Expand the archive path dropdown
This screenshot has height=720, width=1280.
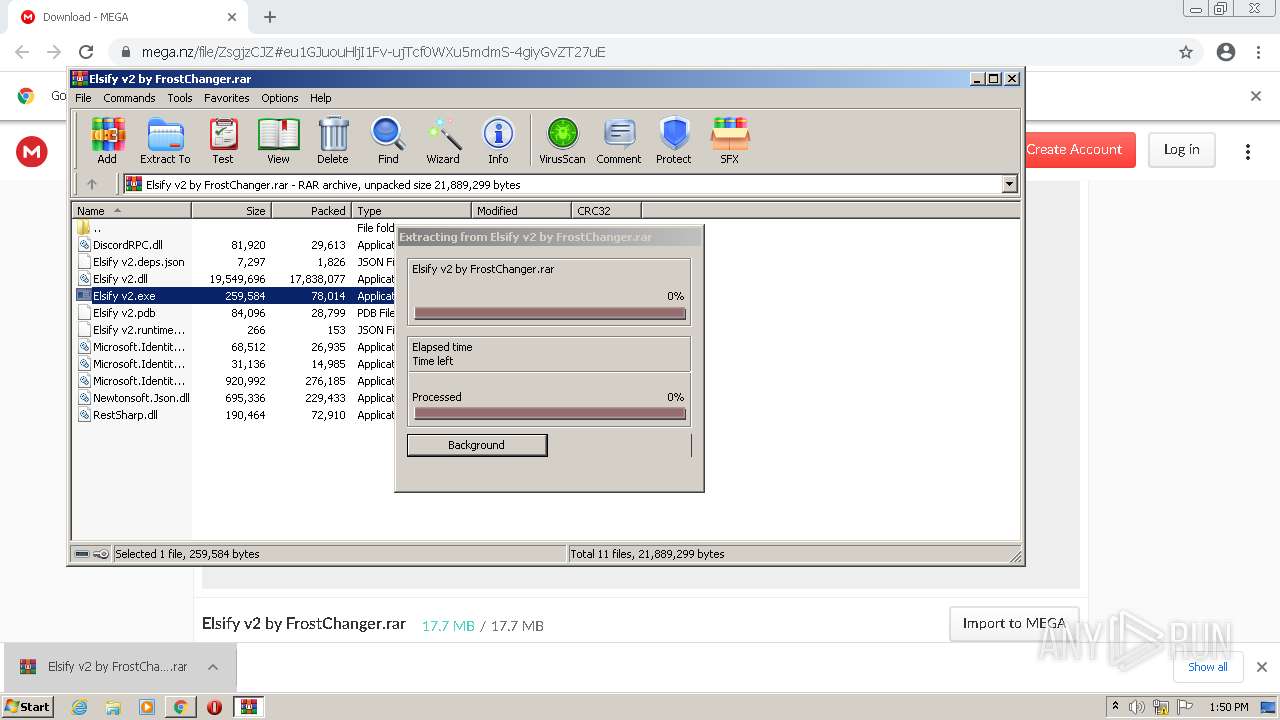(1009, 184)
